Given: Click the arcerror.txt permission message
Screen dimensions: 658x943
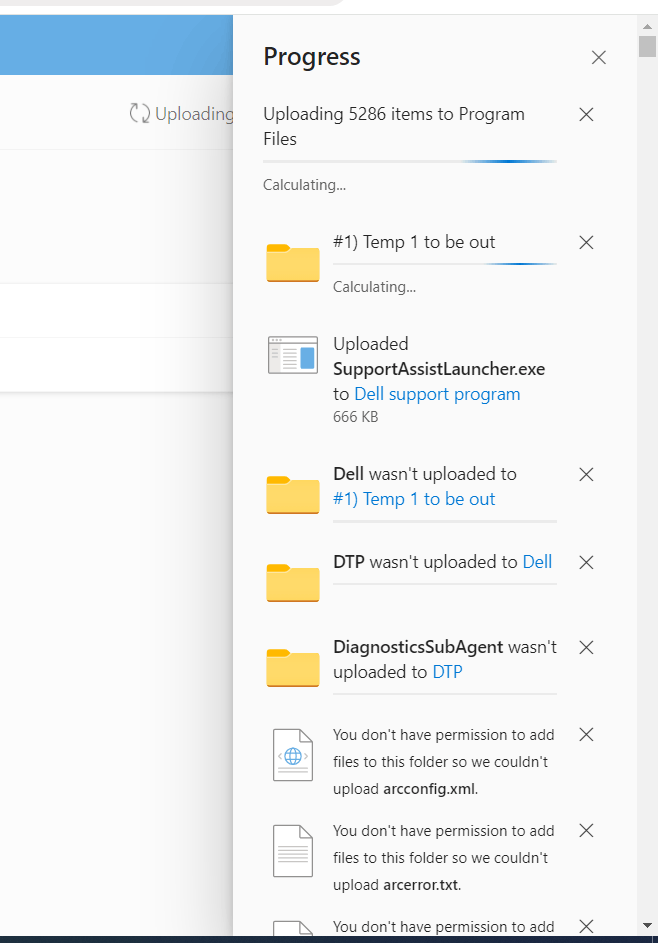Looking at the screenshot, I should point(443,858).
